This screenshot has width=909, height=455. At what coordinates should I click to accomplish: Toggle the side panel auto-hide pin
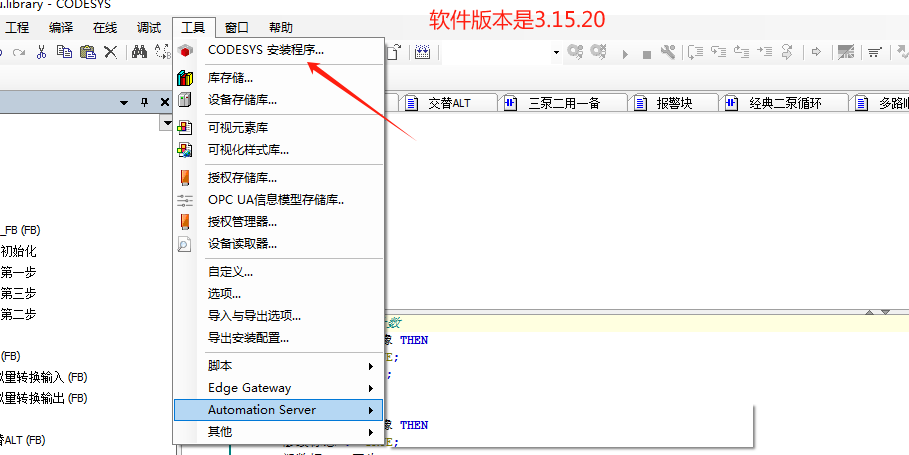[145, 103]
